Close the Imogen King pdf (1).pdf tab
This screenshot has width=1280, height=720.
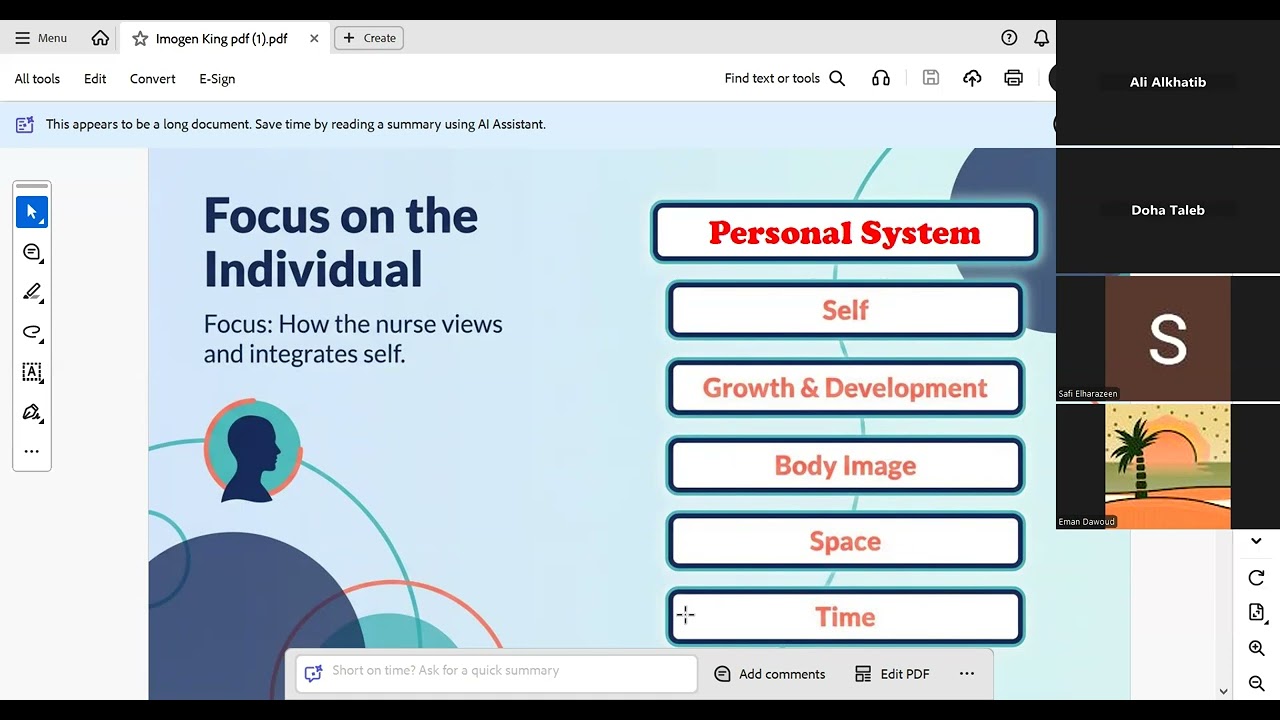(314, 38)
